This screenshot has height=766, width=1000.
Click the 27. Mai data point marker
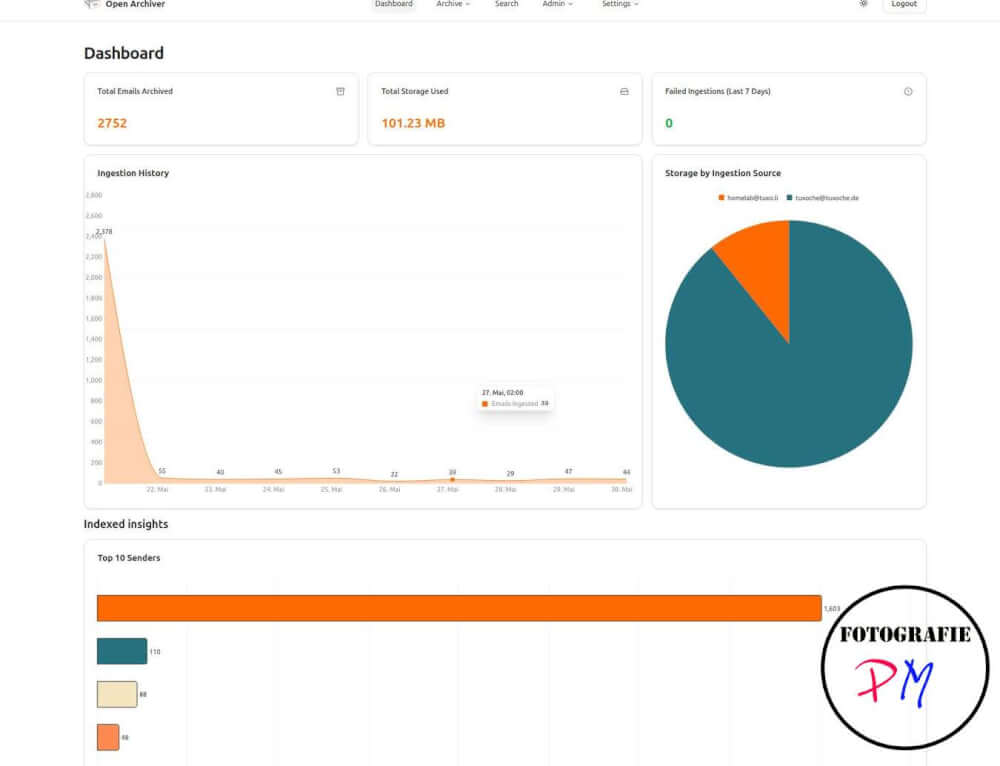tap(452, 479)
